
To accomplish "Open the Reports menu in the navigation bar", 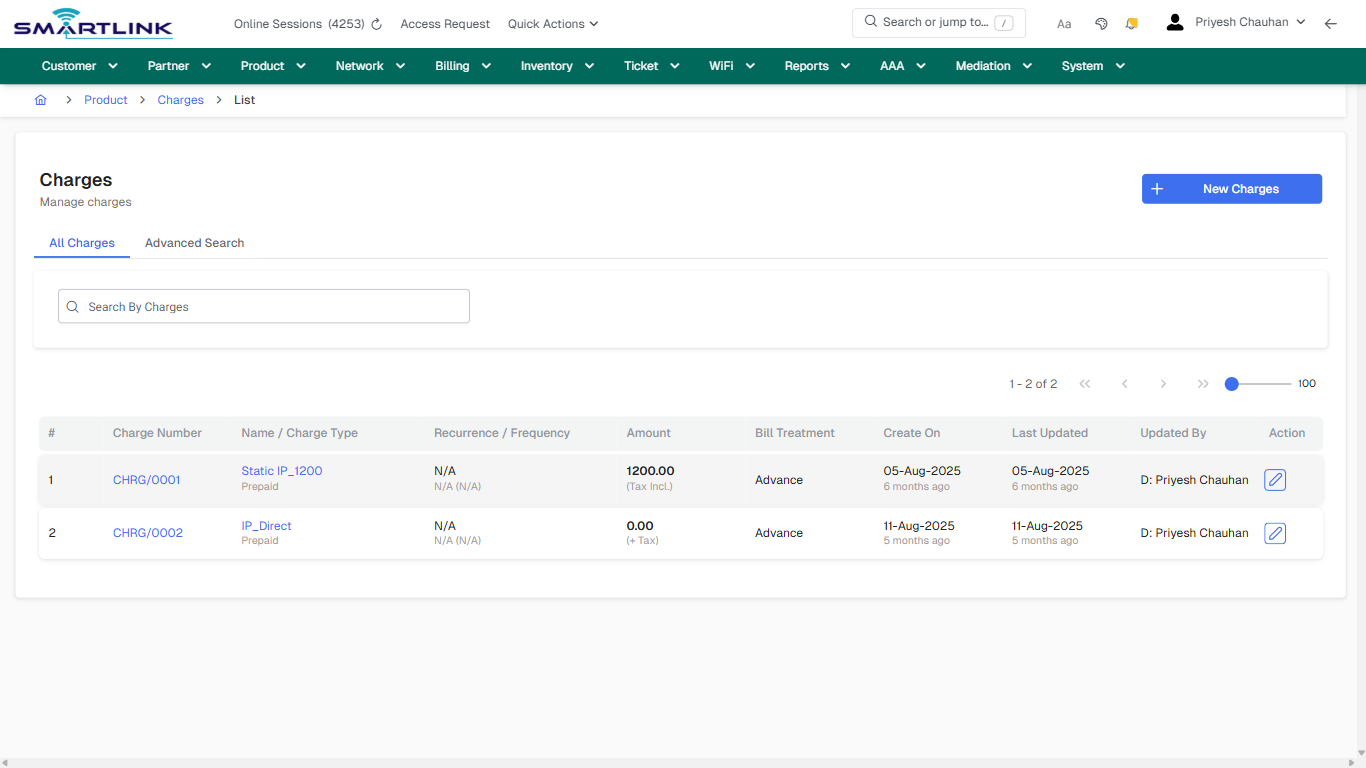I will 815,65.
